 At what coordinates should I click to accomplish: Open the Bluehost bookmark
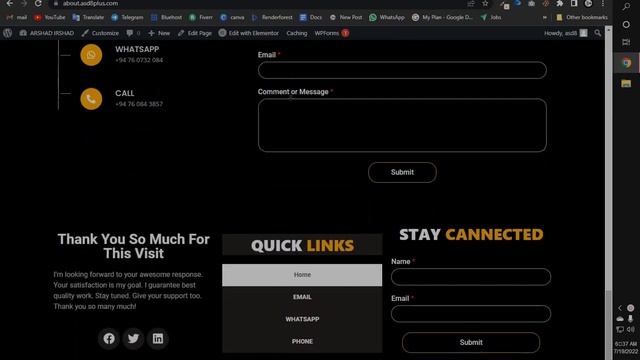click(167, 18)
